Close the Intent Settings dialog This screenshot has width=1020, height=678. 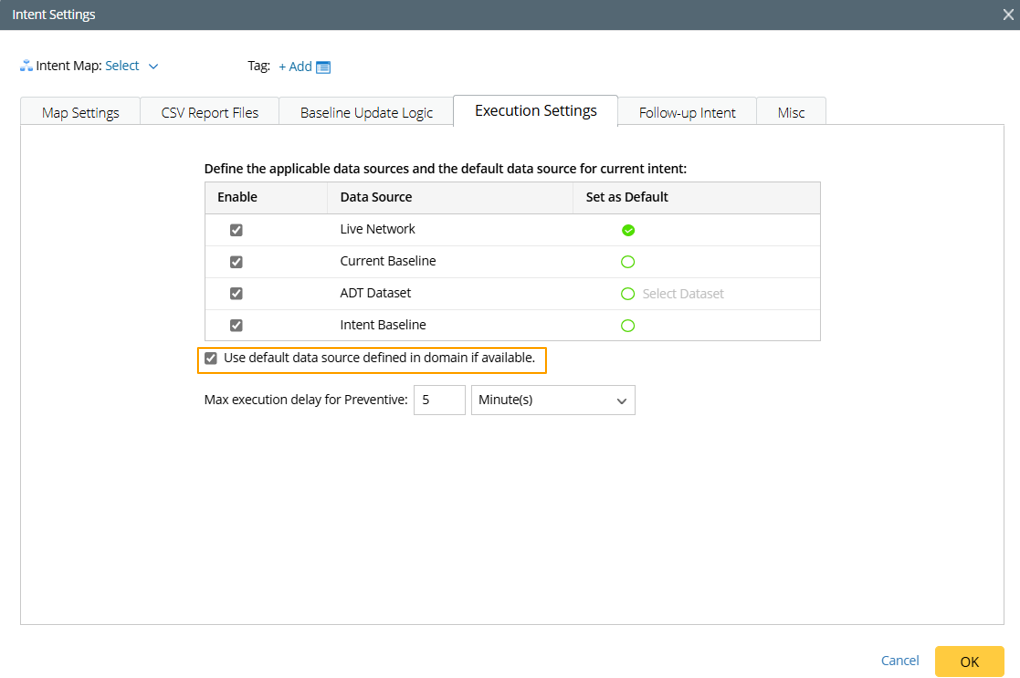point(1008,15)
